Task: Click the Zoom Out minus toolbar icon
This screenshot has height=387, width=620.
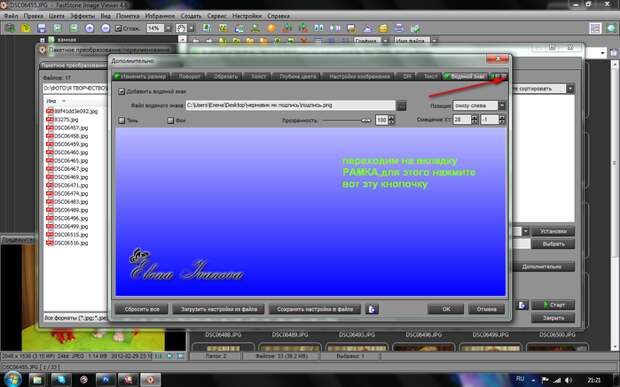Action: [106, 28]
